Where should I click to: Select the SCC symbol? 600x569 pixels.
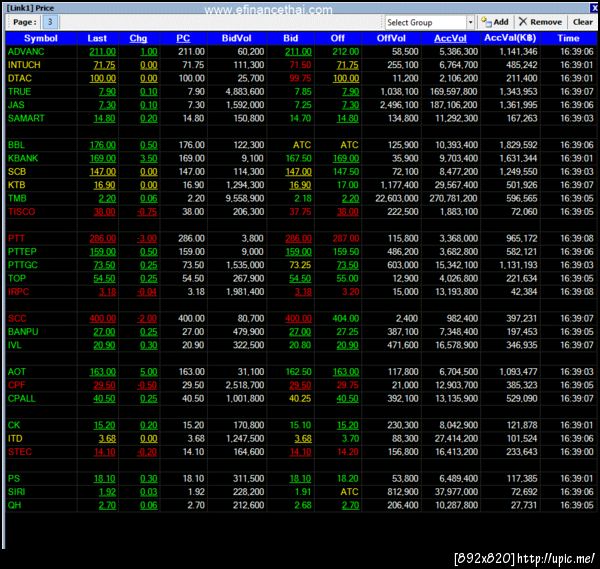(17, 318)
